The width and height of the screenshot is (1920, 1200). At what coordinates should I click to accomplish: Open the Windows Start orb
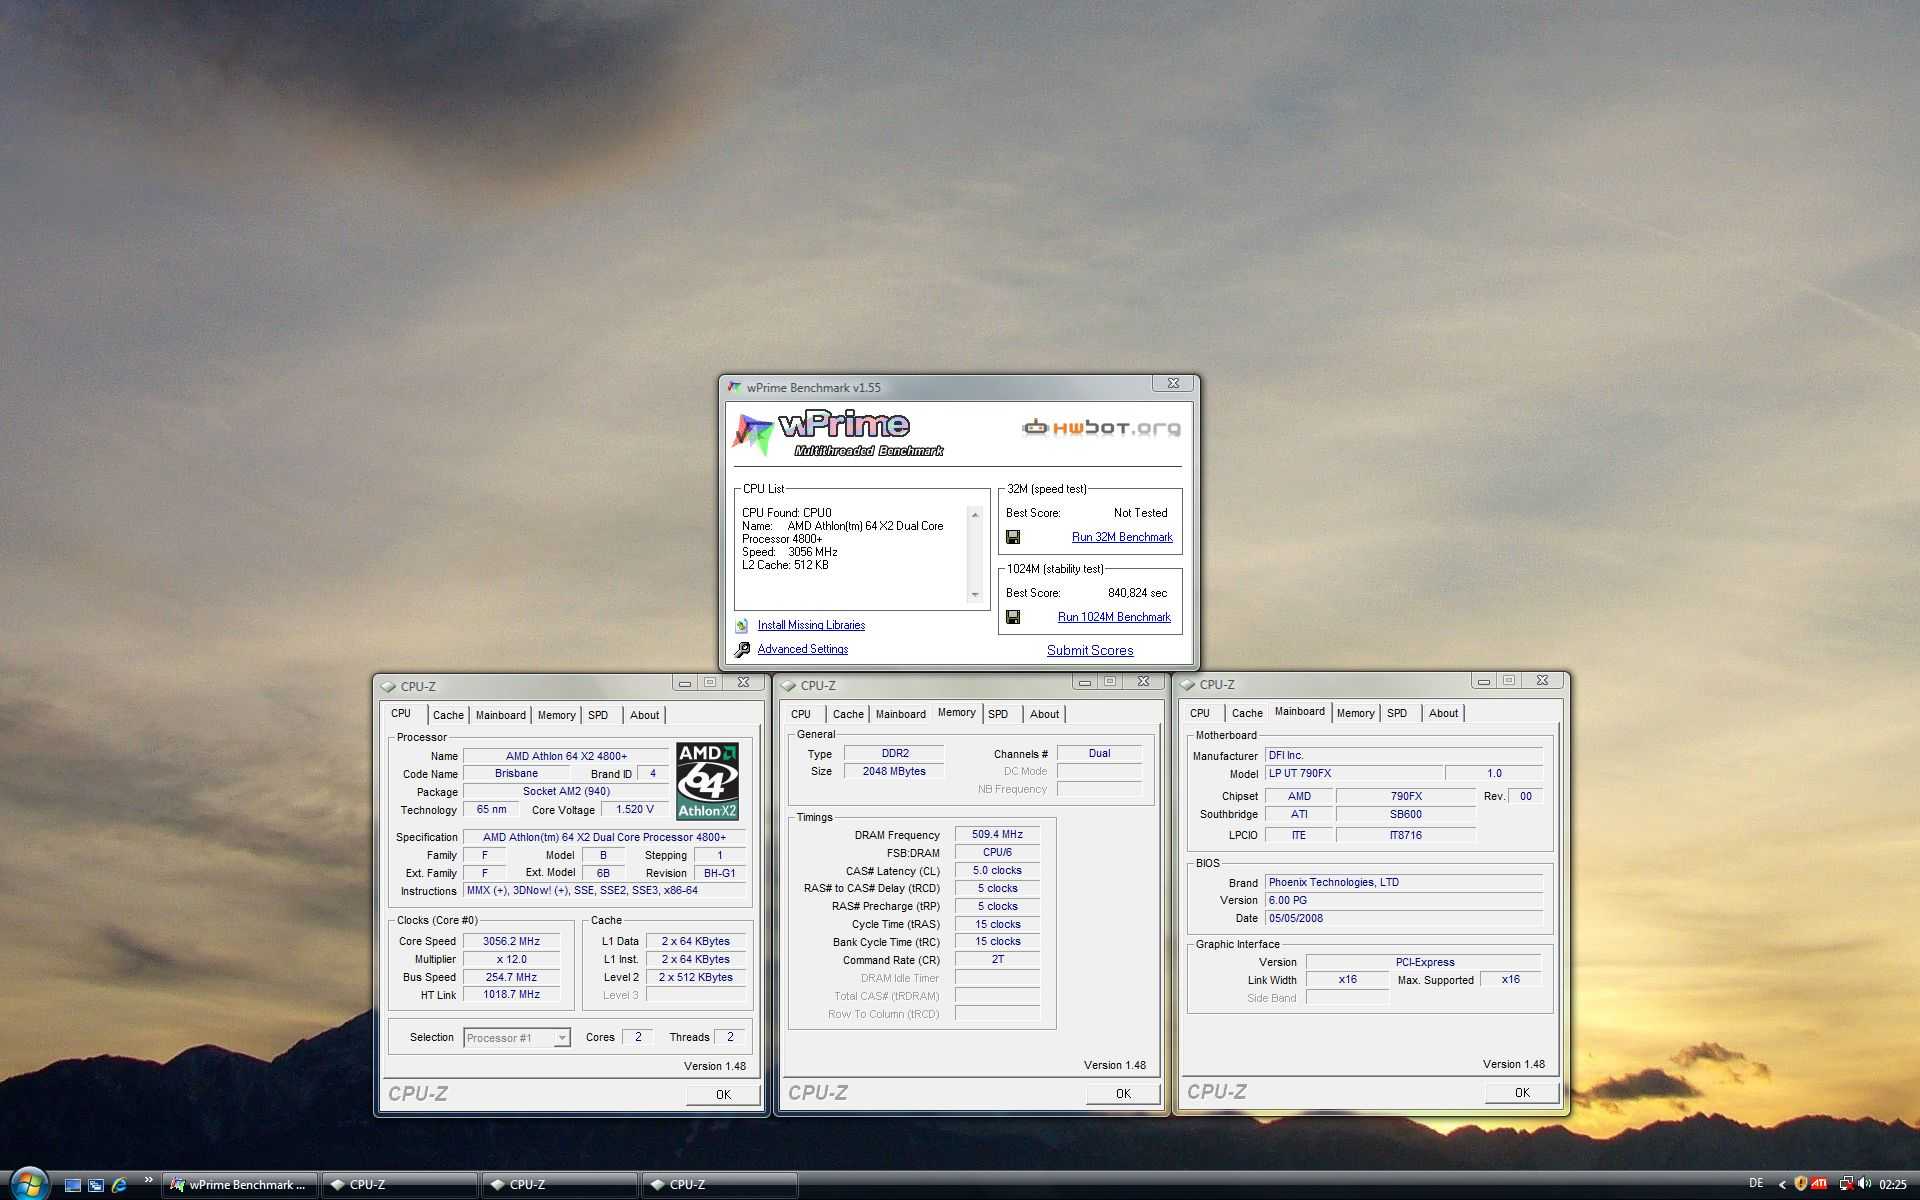coord(29,1184)
